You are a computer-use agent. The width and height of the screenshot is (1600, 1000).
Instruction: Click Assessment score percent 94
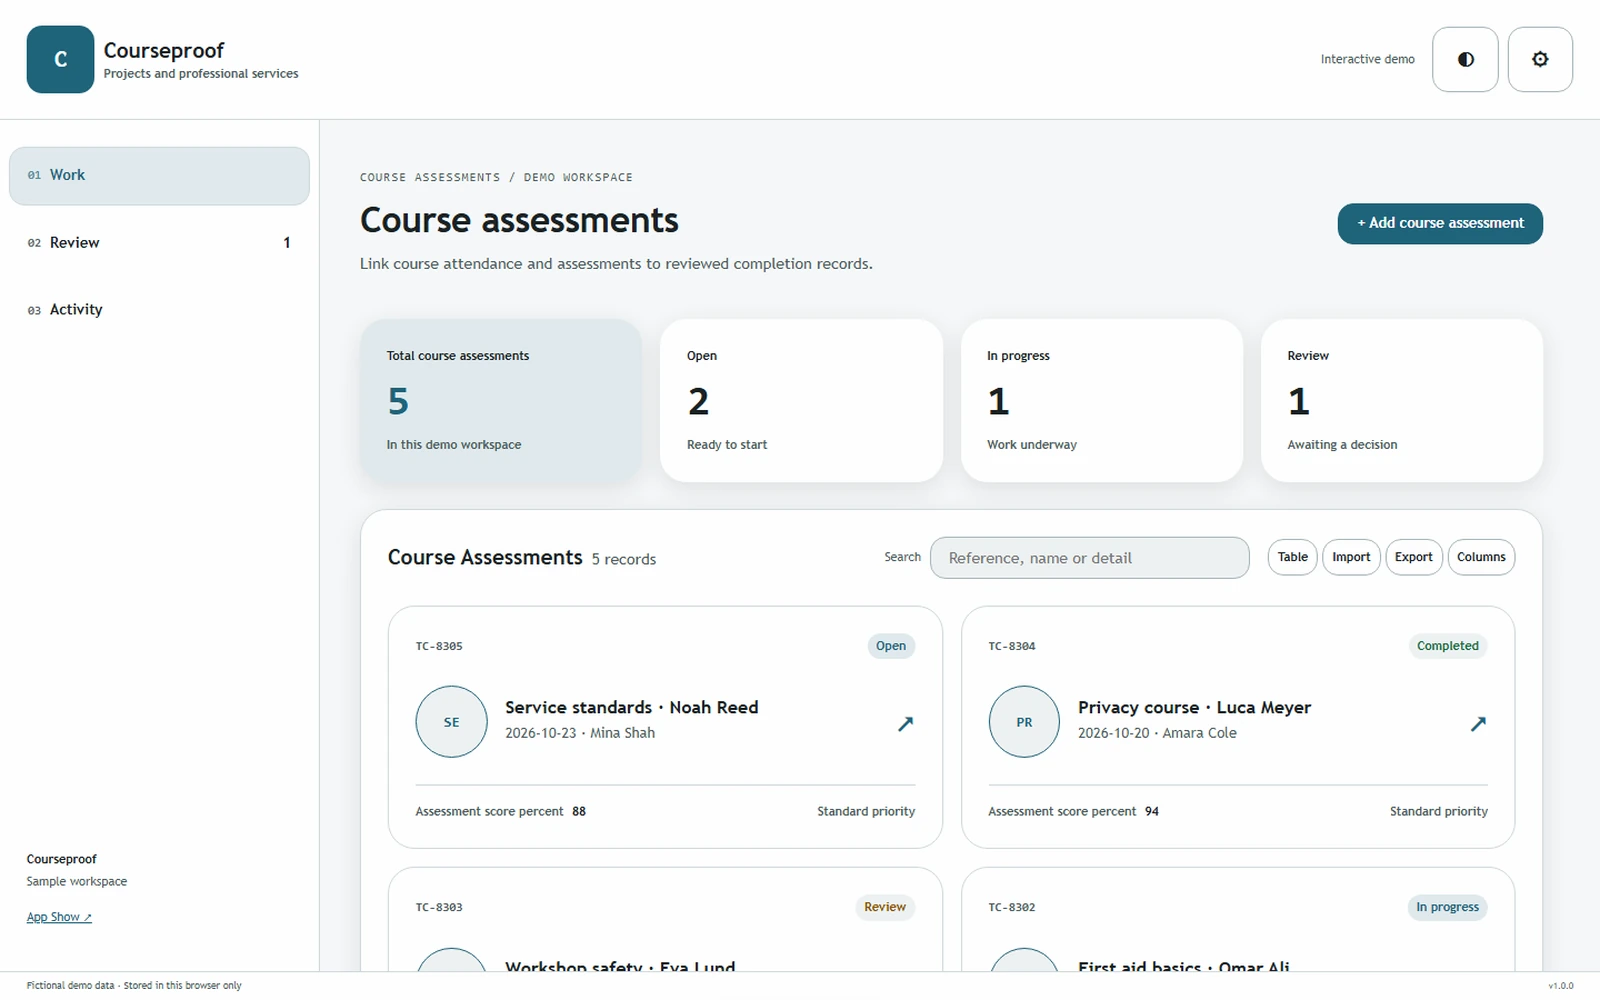click(x=1074, y=811)
